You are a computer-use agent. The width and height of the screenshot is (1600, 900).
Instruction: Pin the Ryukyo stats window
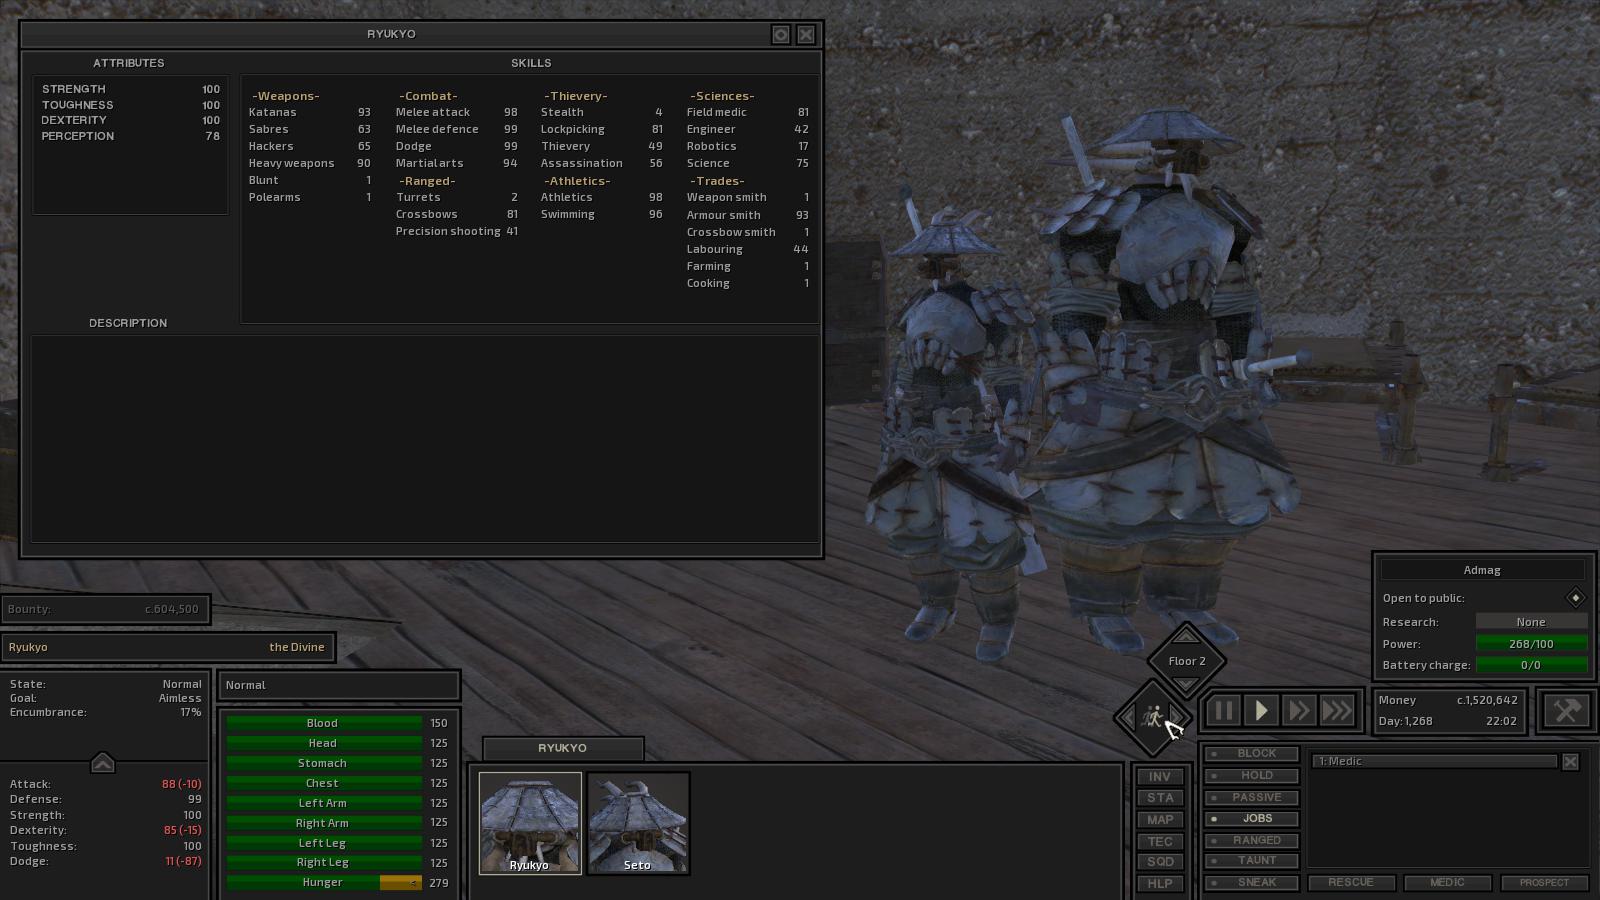781,35
